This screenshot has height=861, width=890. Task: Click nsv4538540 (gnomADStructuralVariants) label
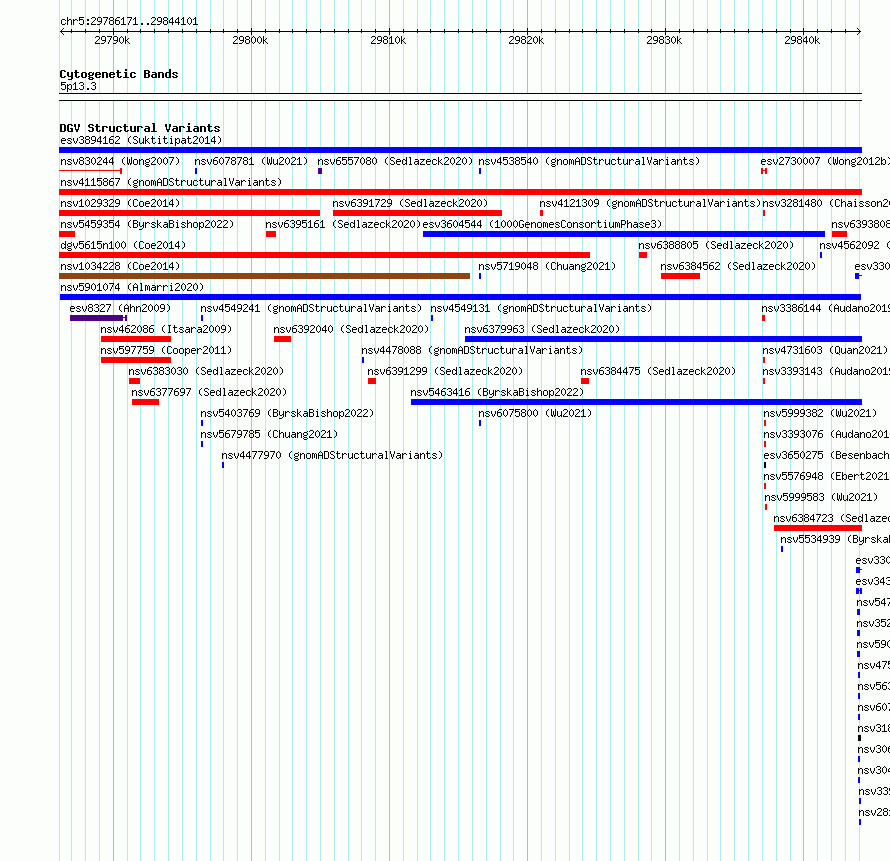(x=589, y=161)
